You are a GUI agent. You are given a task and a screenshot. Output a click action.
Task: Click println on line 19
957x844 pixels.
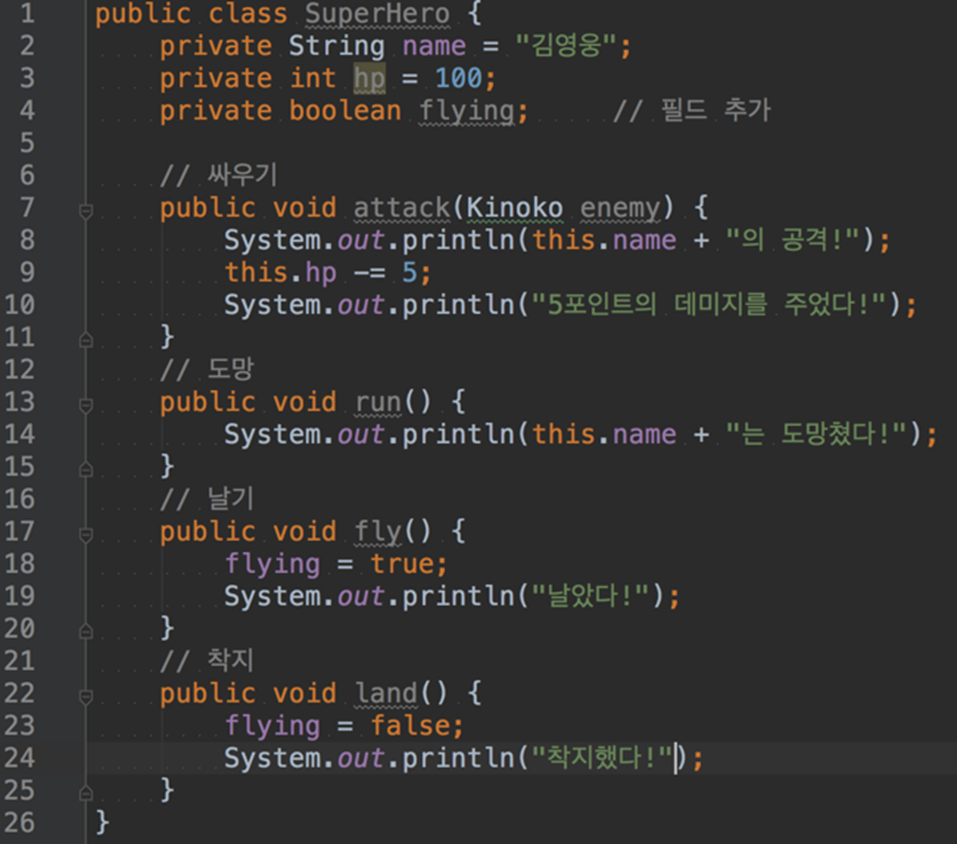pos(458,596)
